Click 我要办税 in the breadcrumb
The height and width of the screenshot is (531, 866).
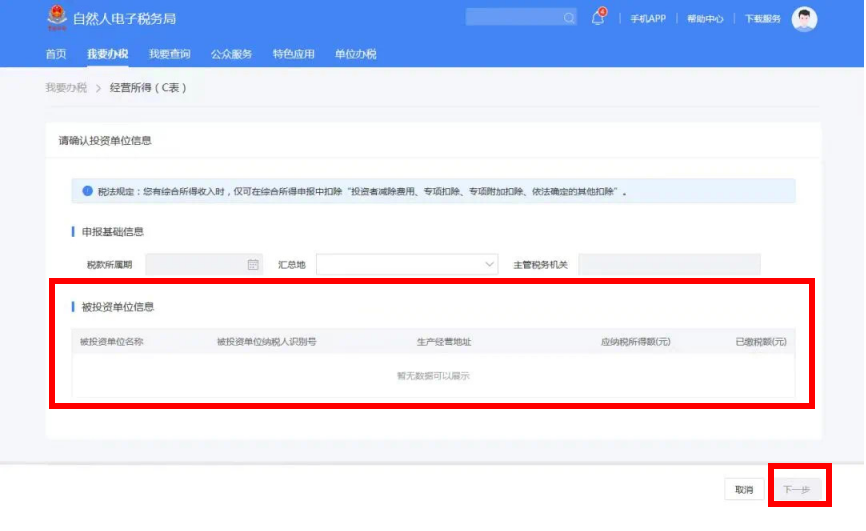[66, 88]
